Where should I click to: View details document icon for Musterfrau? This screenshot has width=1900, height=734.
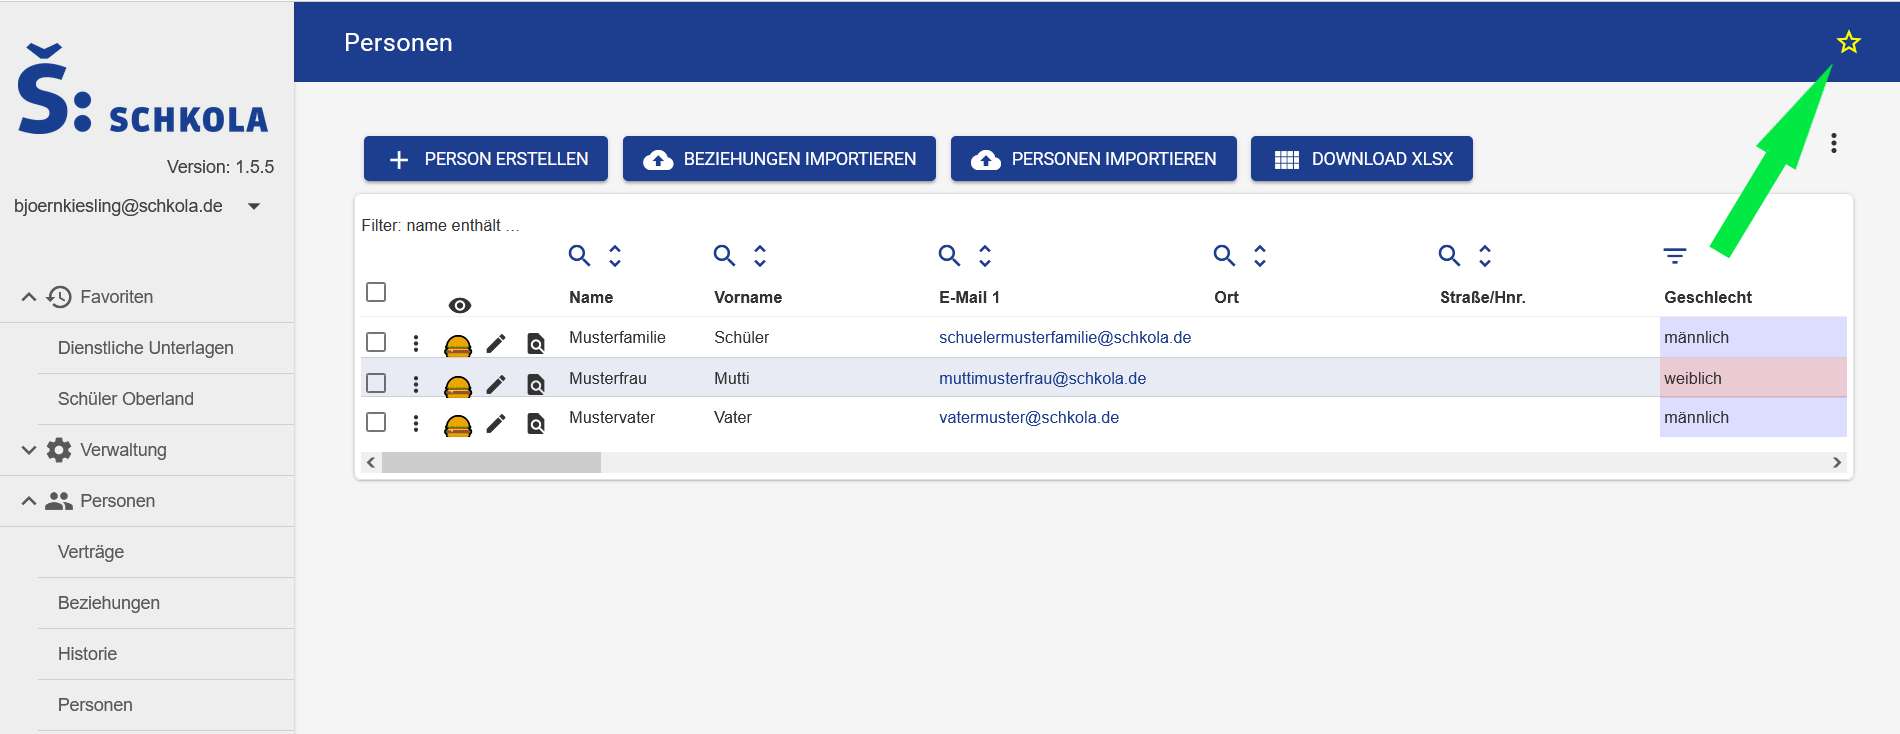click(536, 384)
